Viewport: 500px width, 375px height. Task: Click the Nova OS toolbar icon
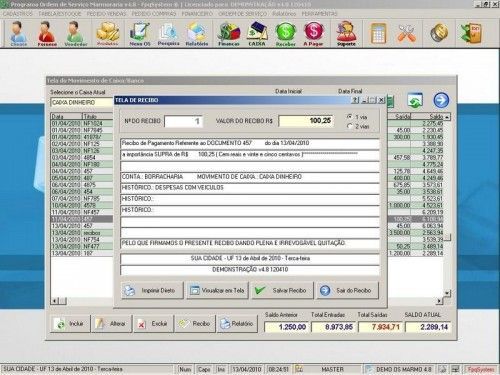(x=140, y=33)
